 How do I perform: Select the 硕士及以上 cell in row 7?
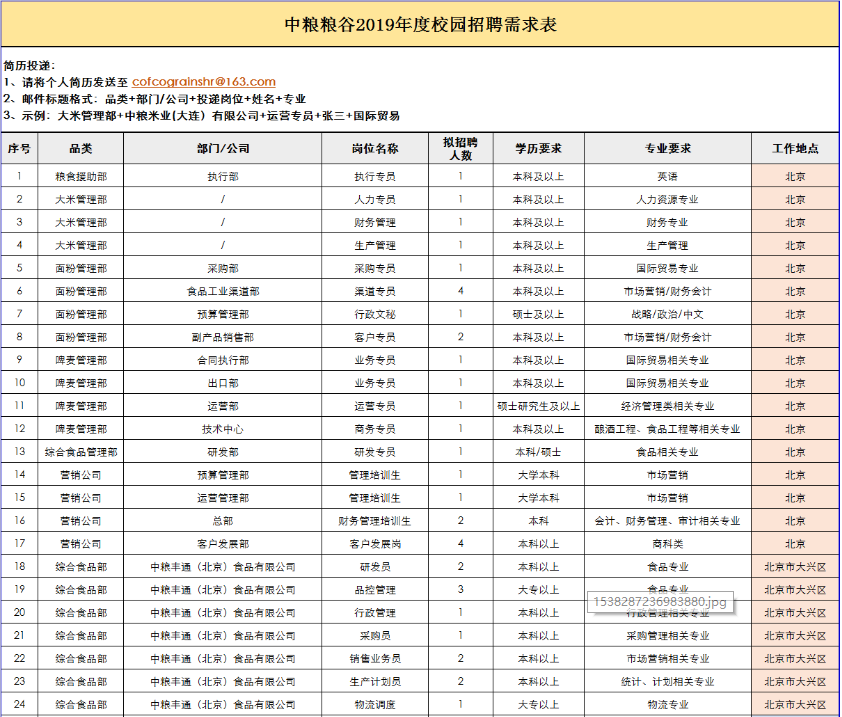[x=539, y=314]
